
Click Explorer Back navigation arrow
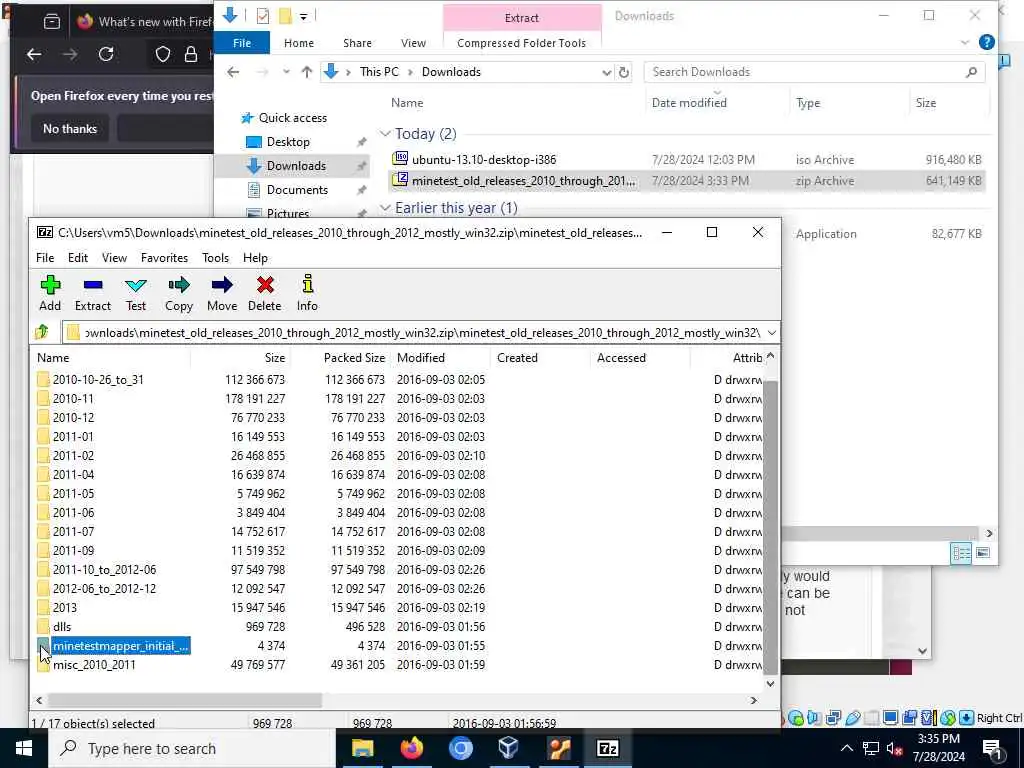233,72
